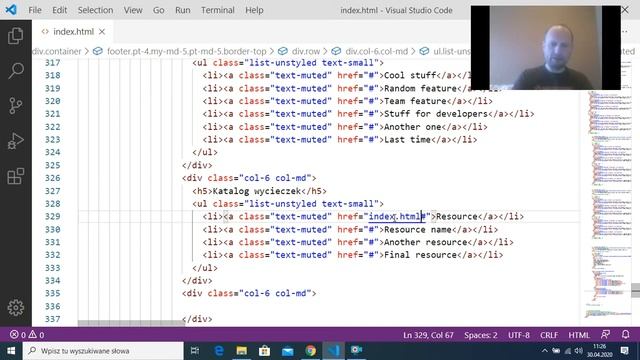Open the File menu
The width and height of the screenshot is (640, 360).
(x=35, y=10)
